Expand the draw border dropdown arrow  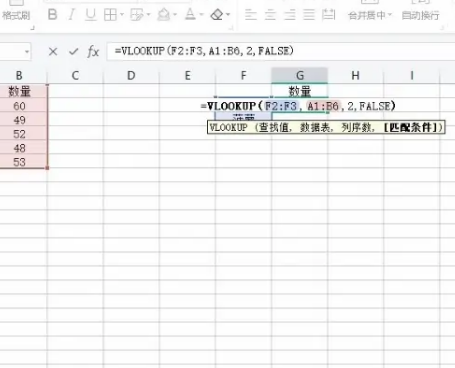(148, 15)
